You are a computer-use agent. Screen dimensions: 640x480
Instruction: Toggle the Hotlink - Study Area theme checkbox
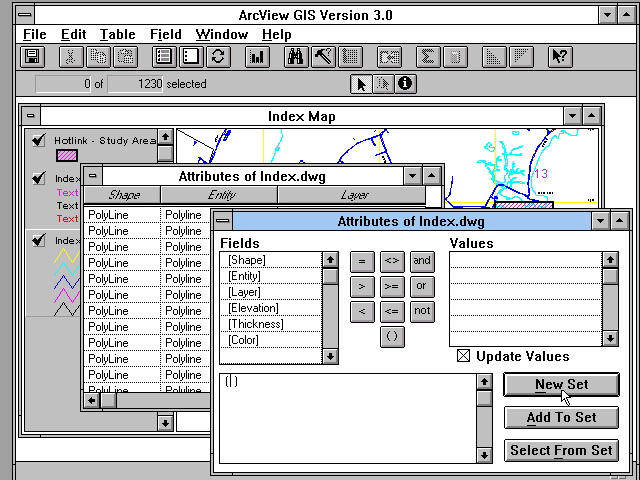tap(39, 140)
